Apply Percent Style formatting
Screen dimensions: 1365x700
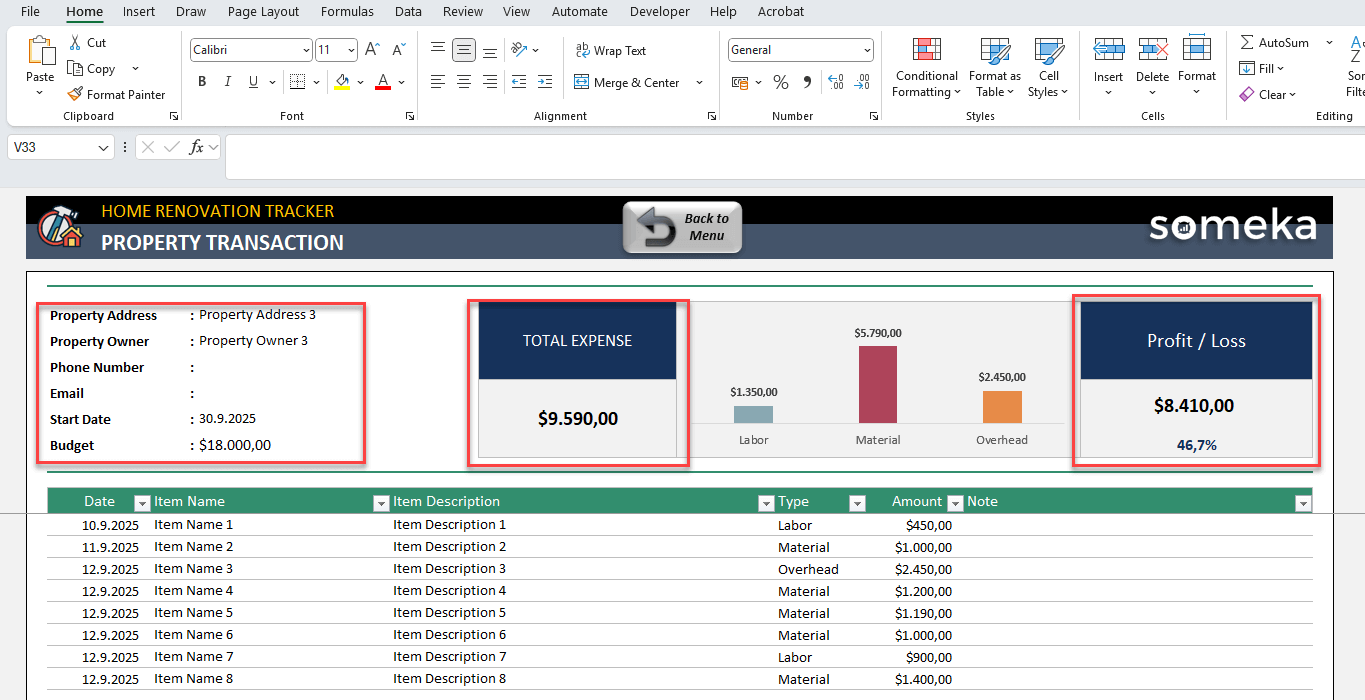coord(781,83)
